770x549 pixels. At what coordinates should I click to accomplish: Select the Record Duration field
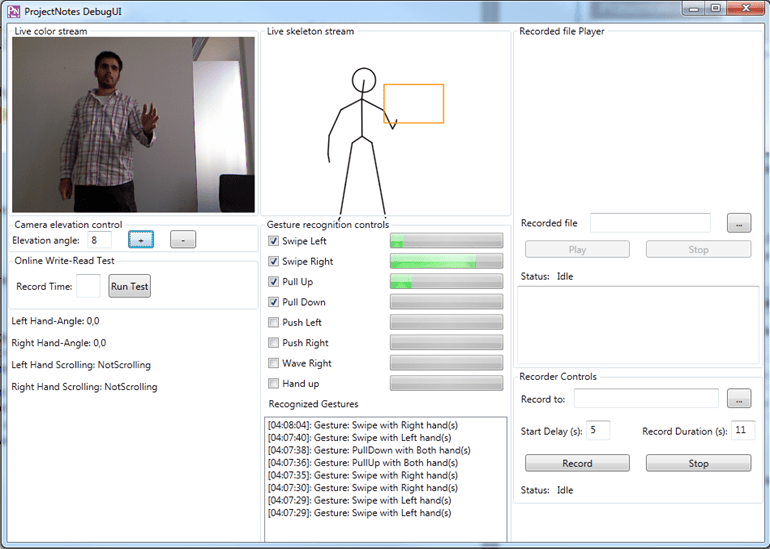[x=742, y=430]
